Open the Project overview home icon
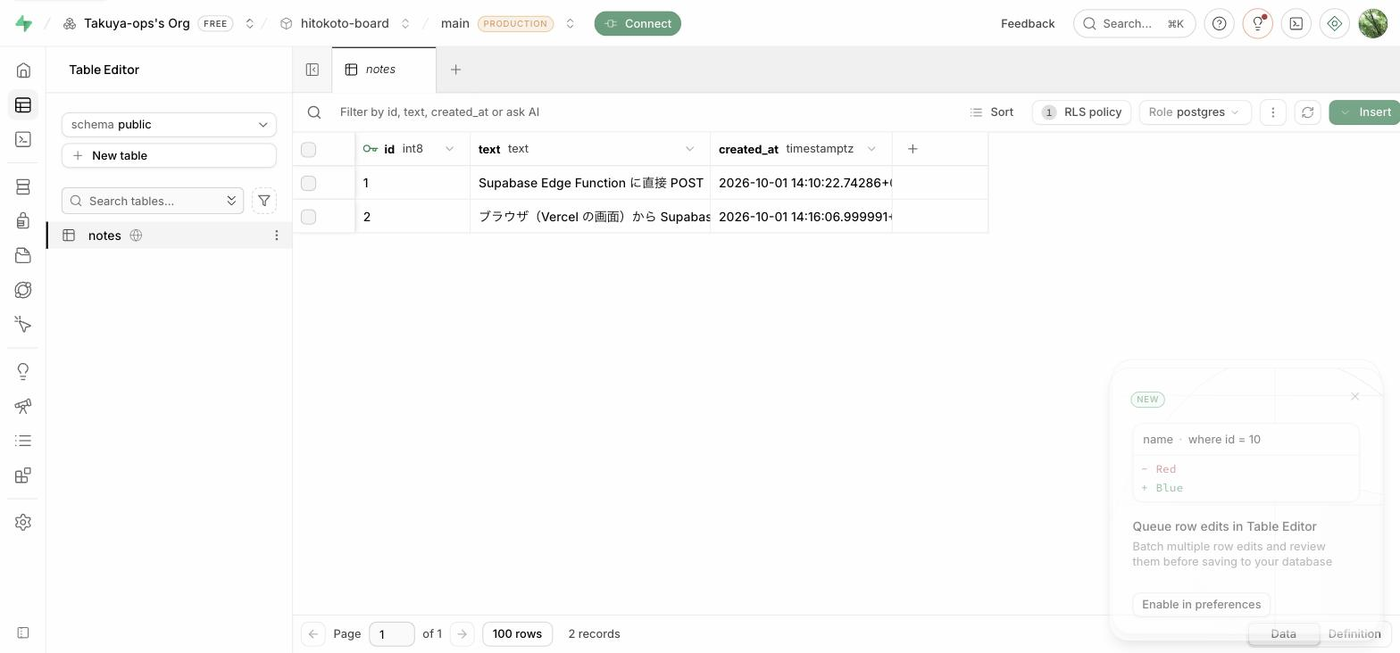 (23, 70)
